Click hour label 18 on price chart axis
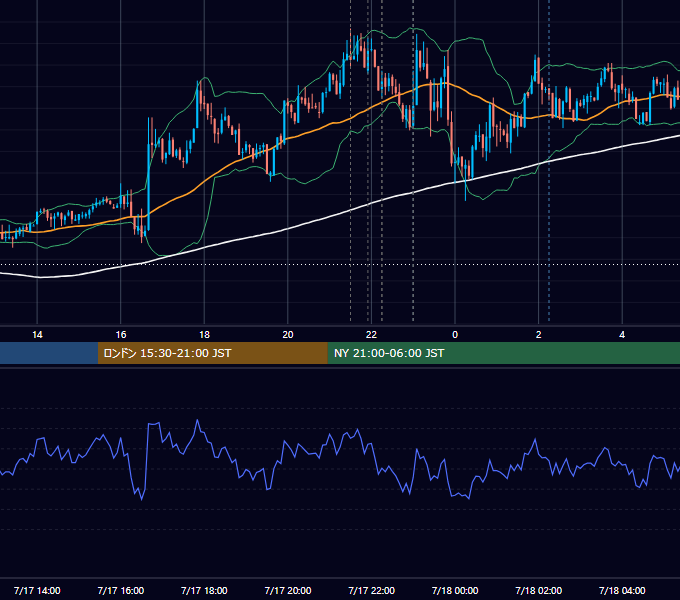The height and width of the screenshot is (600, 680). pos(204,334)
